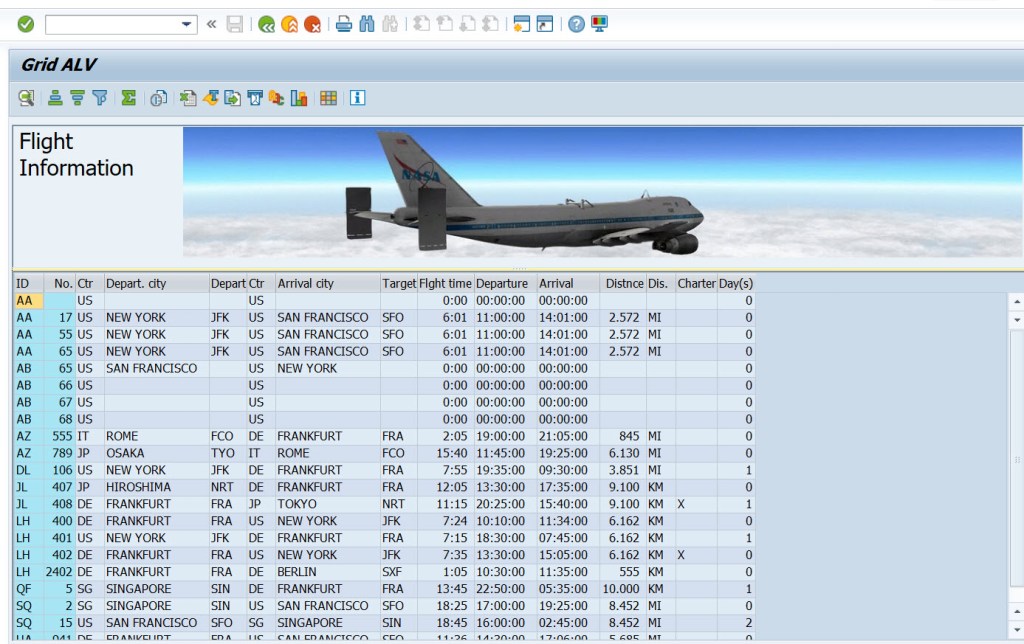Export the flight list to Excel
The height and width of the screenshot is (644, 1024).
click(188, 97)
